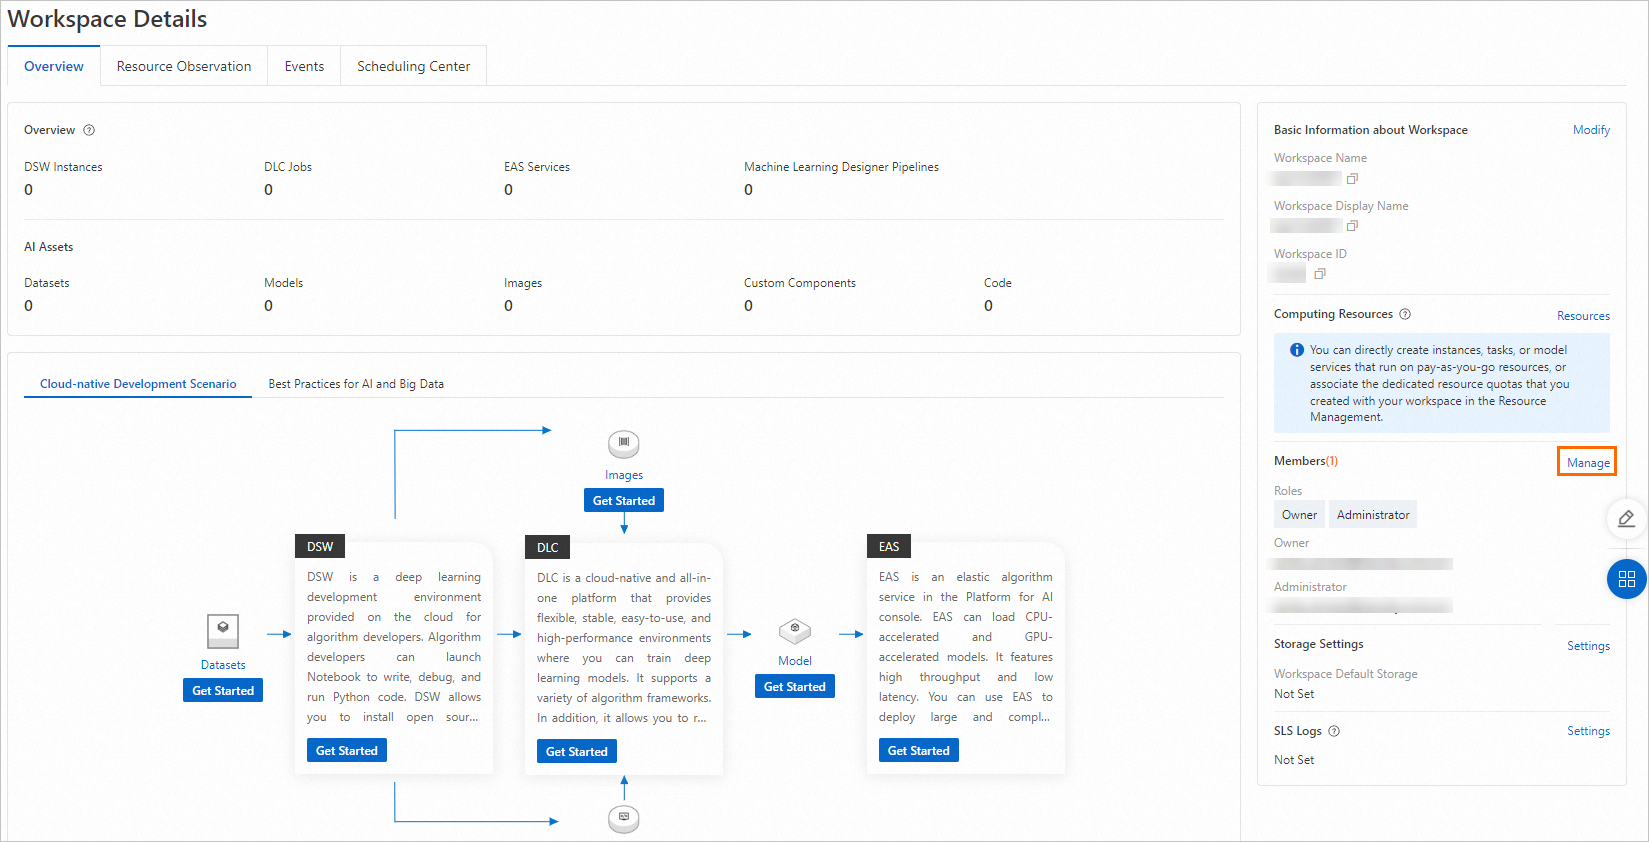Viewport: 1649px width, 842px height.
Task: Click the Overview help question-mark icon
Action: pos(89,130)
